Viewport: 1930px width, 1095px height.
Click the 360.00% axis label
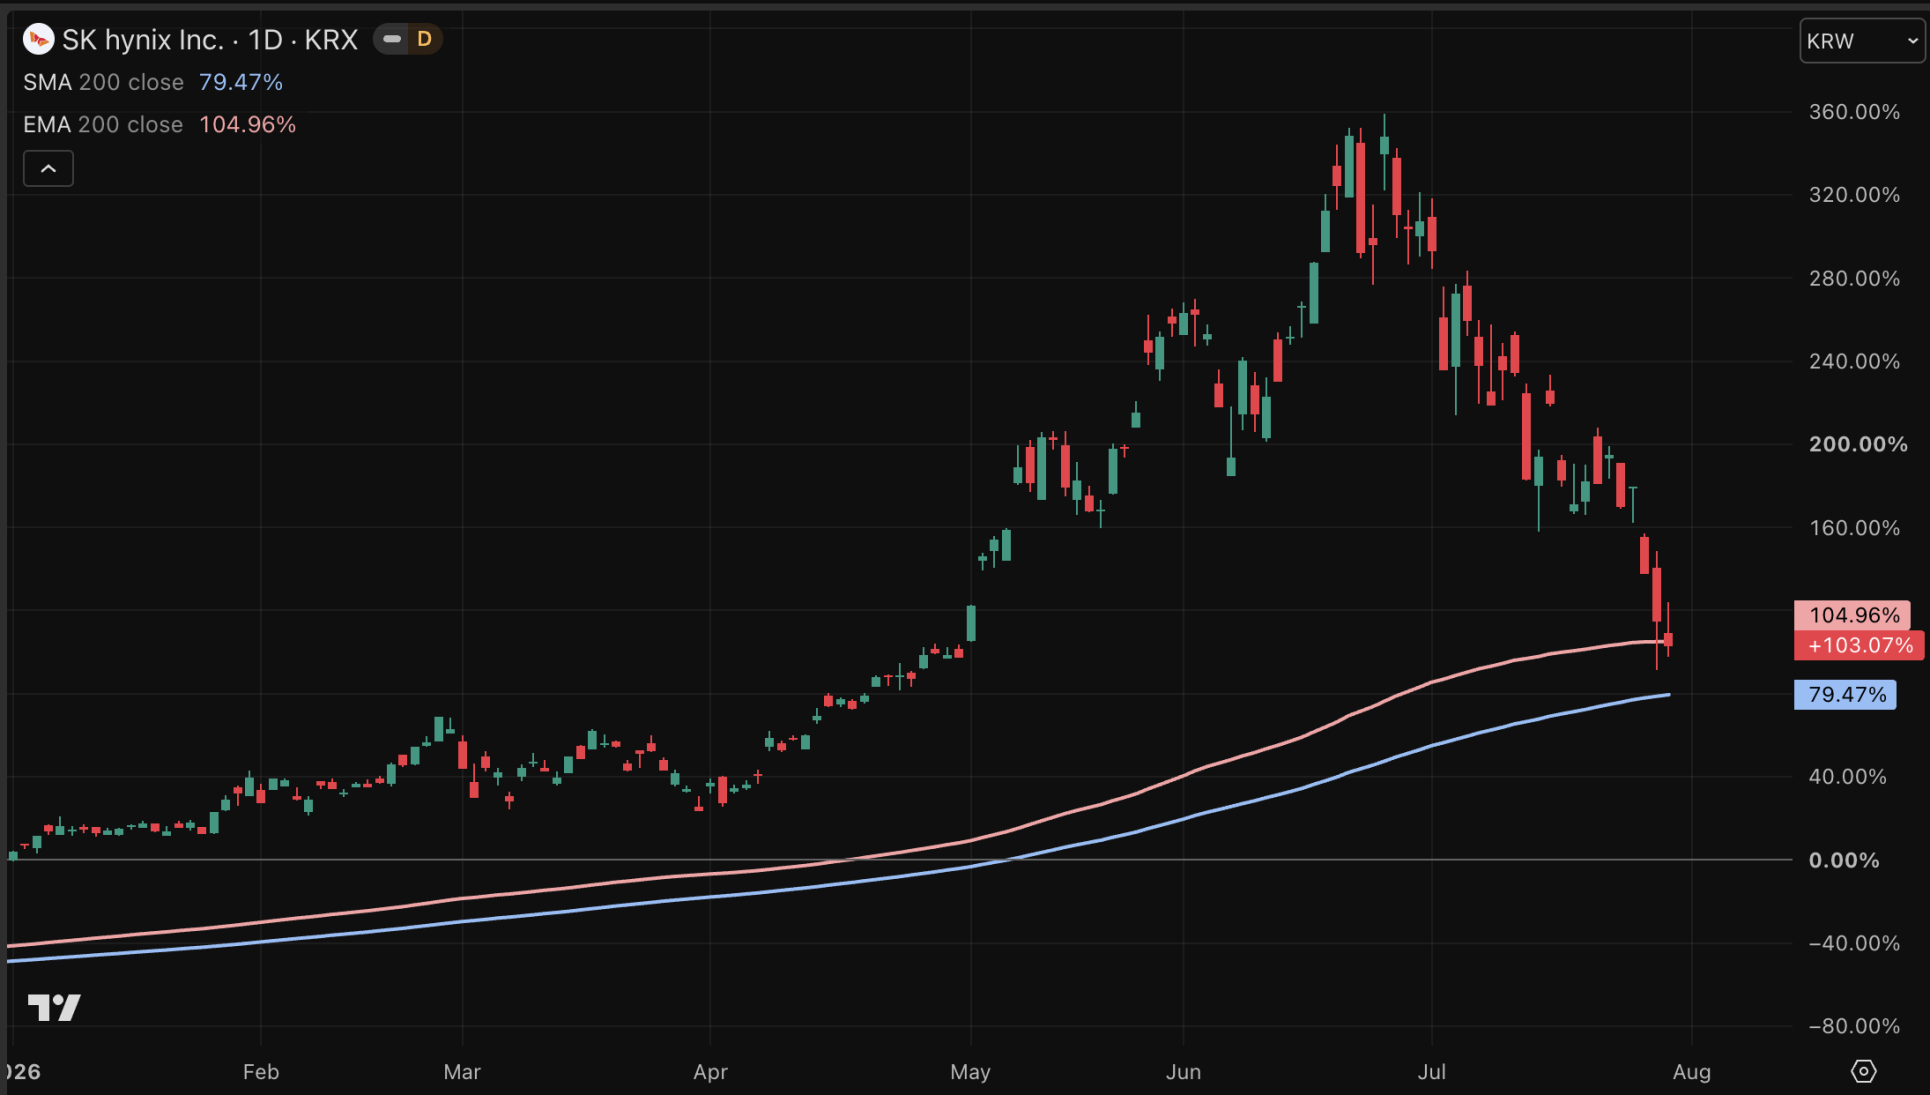1854,112
